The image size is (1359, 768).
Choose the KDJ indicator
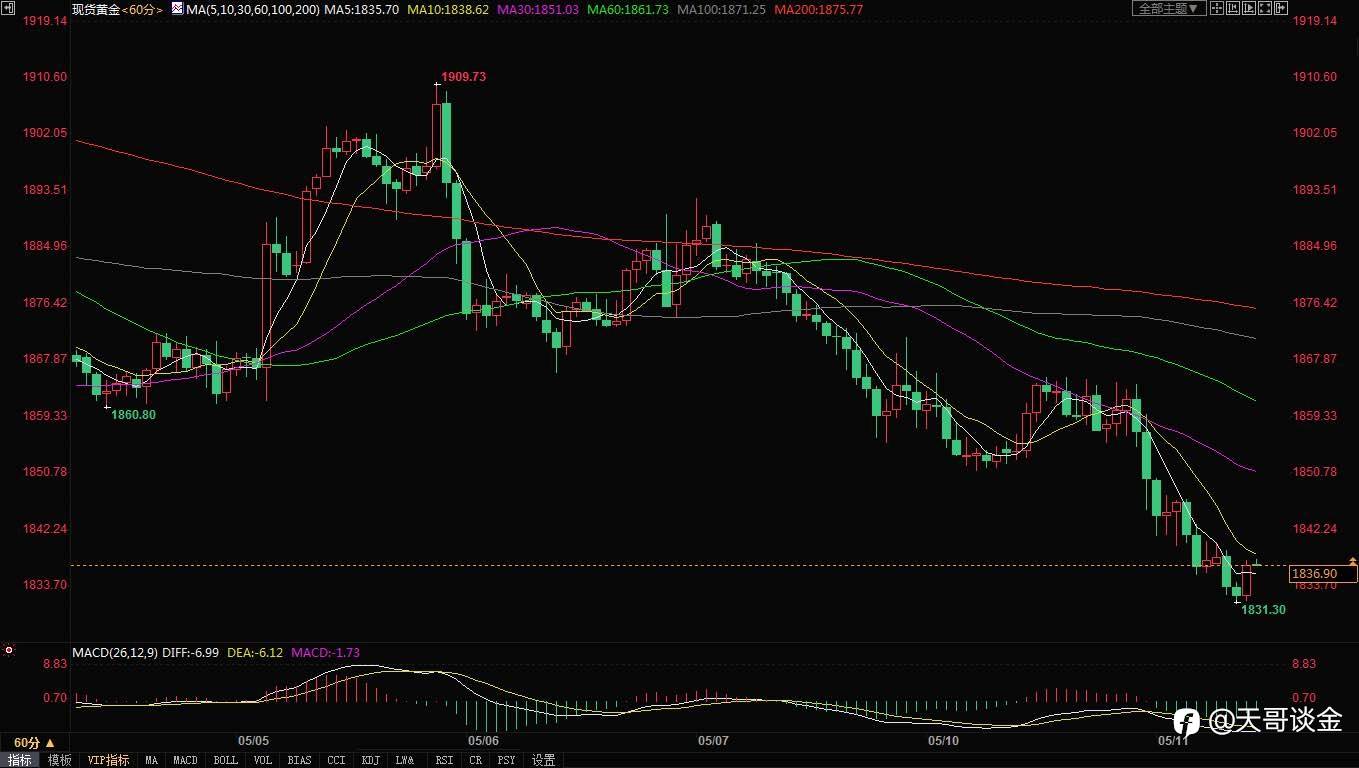click(x=371, y=760)
